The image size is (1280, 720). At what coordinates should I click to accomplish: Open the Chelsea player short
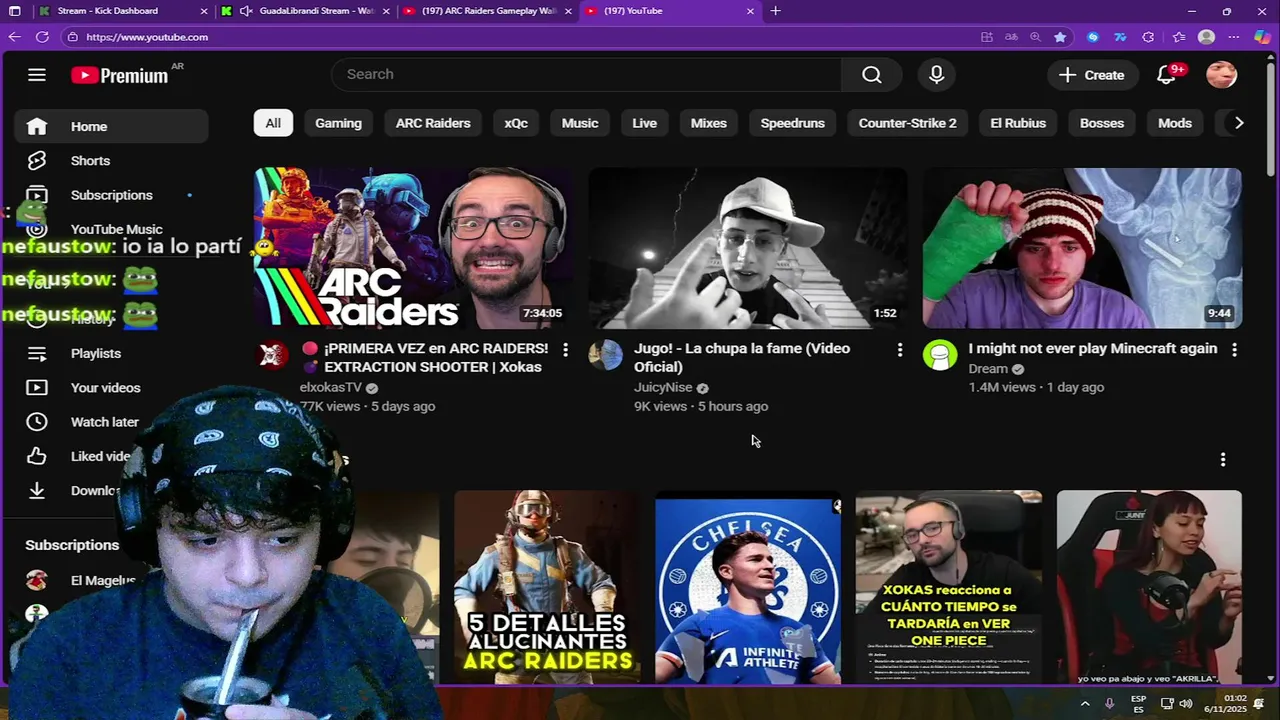point(748,586)
